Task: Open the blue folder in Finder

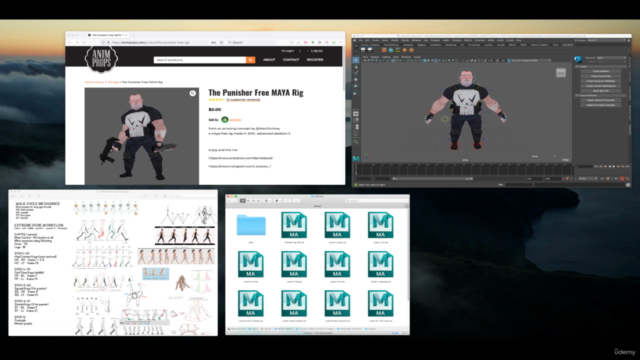Action: (x=251, y=225)
